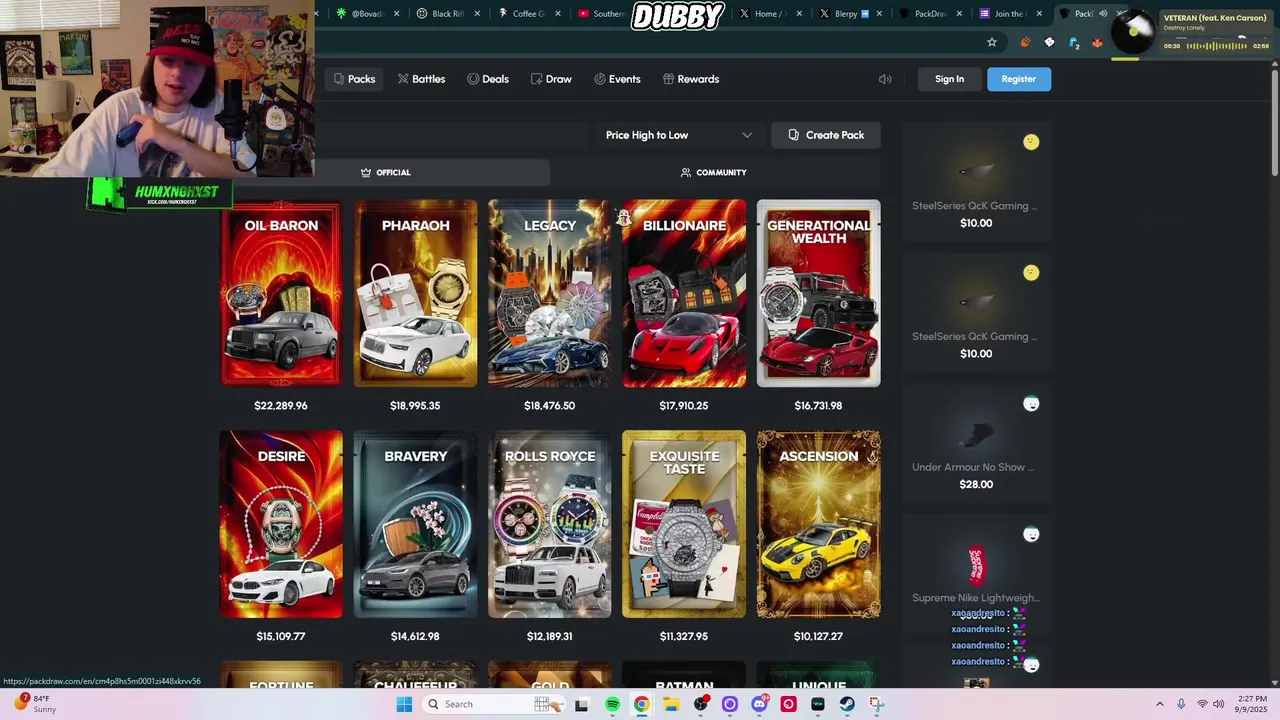1280x720 pixels.
Task: Open the Exquisite Taste pack
Action: [x=684, y=524]
